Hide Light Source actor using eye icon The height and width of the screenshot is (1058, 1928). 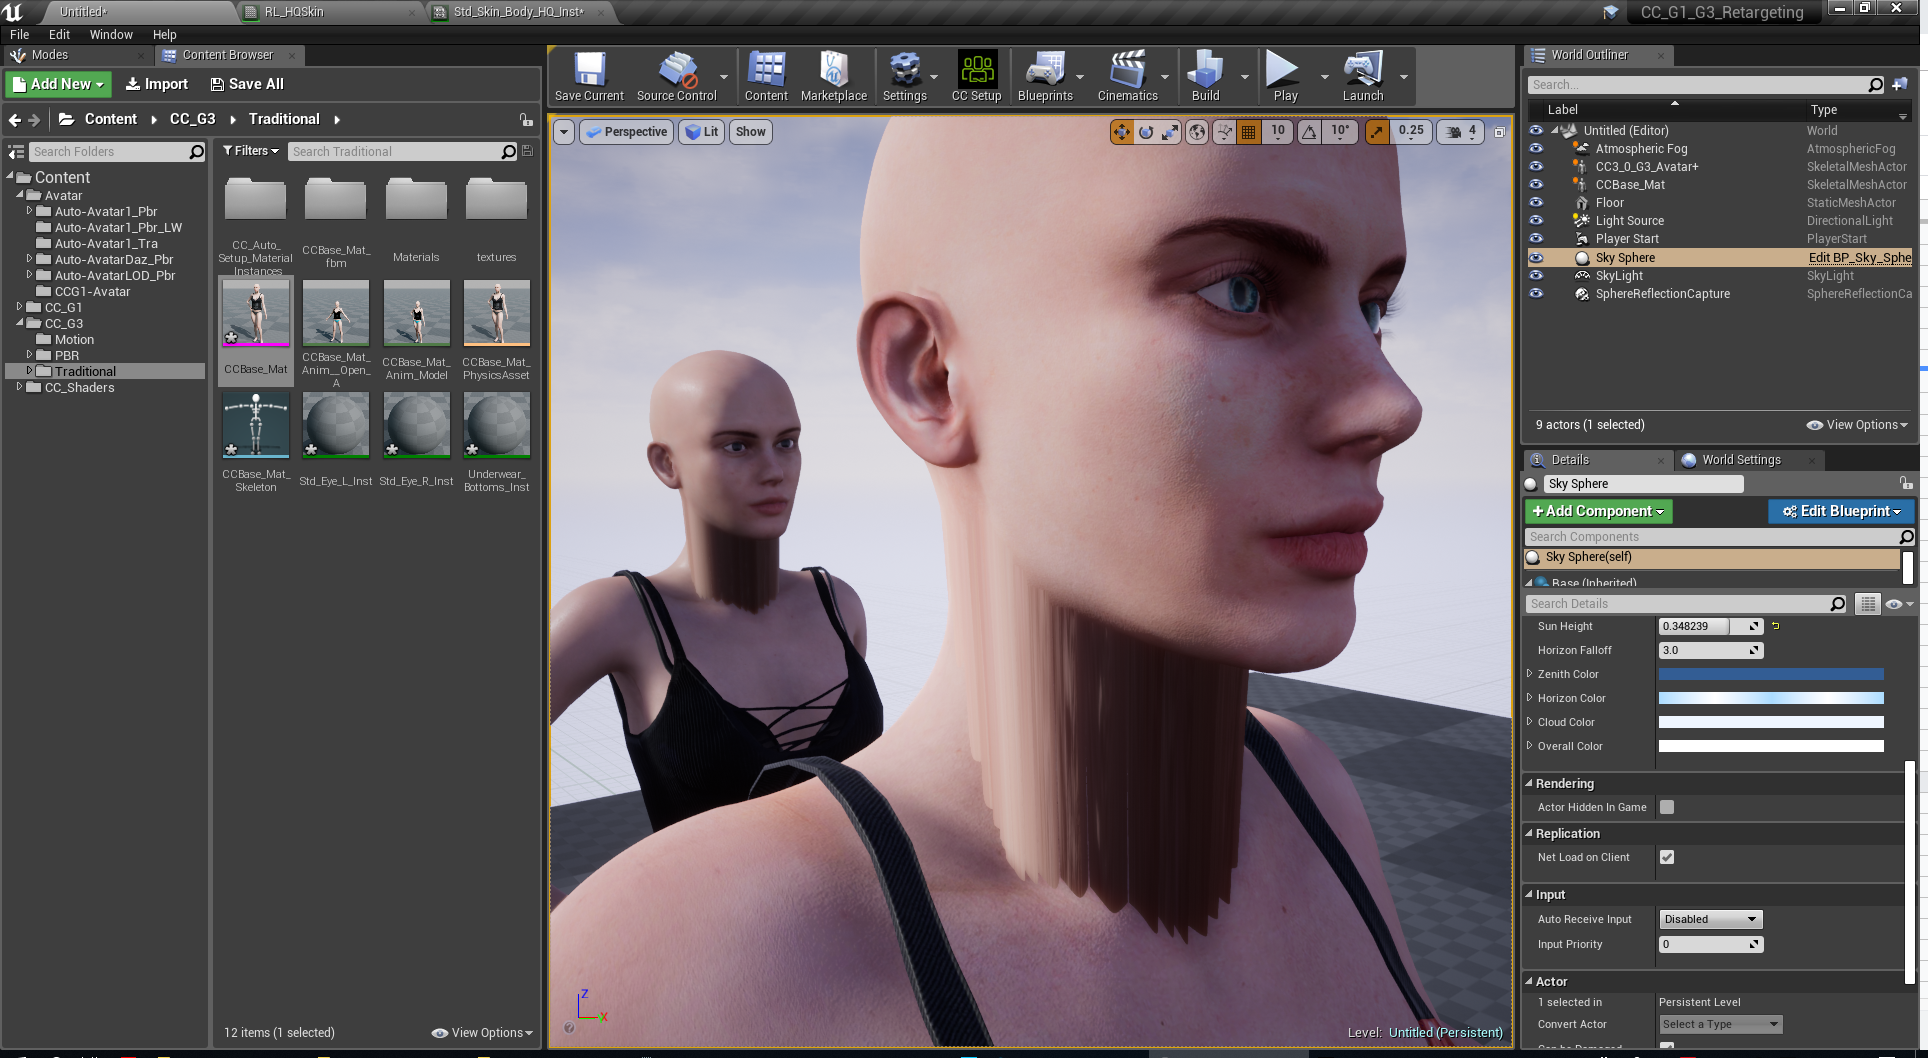click(1536, 220)
